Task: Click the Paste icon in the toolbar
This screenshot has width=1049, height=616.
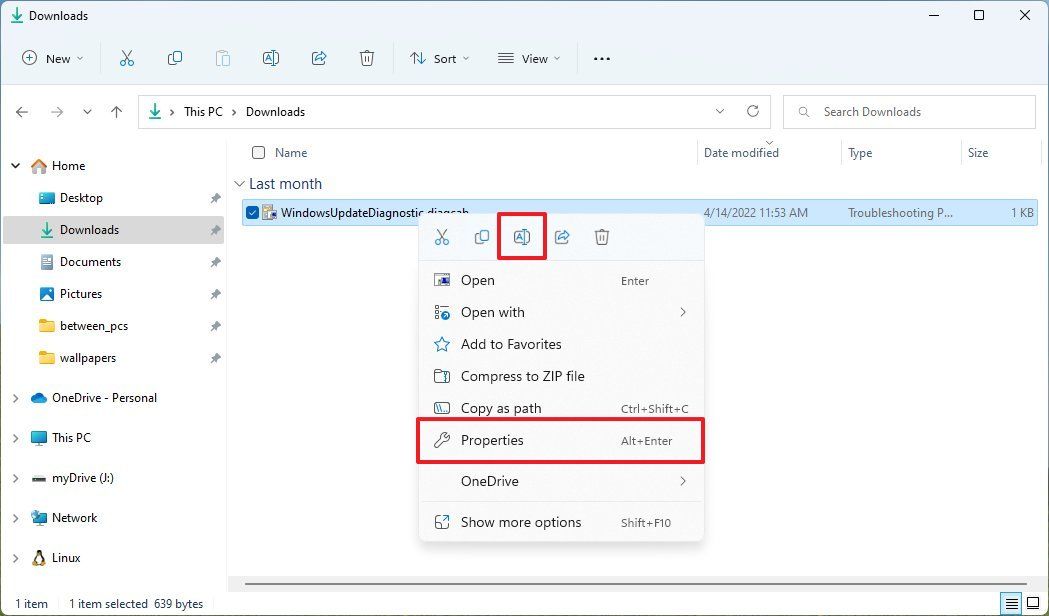Action: point(222,58)
